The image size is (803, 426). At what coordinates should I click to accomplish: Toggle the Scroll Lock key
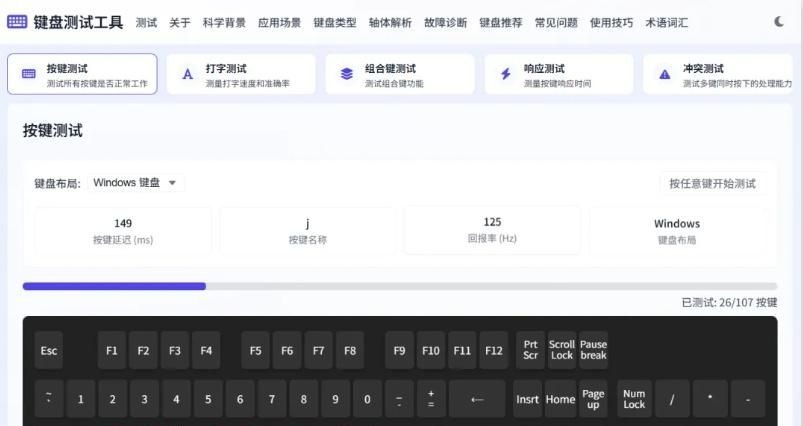coord(562,350)
